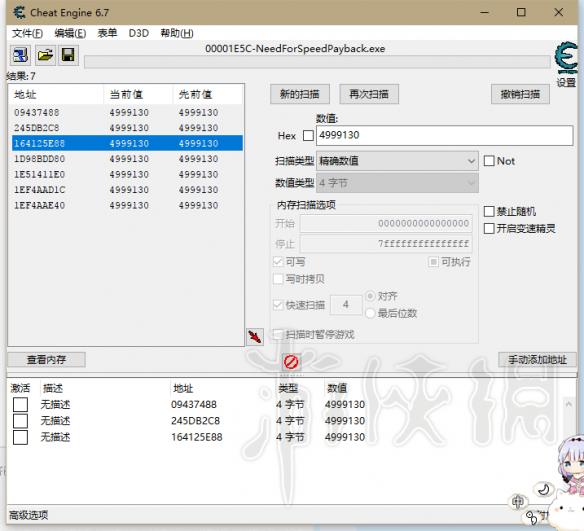
Task: Click the fast scan alignment value field
Action: (x=346, y=305)
